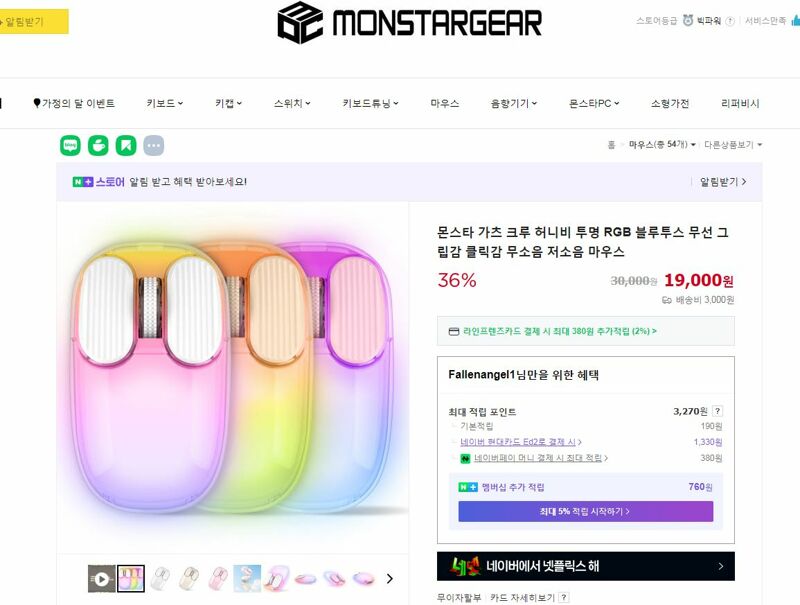Image resolution: width=800 pixels, height=605 pixels.
Task: Play the product video thumbnail
Action: click(x=102, y=578)
